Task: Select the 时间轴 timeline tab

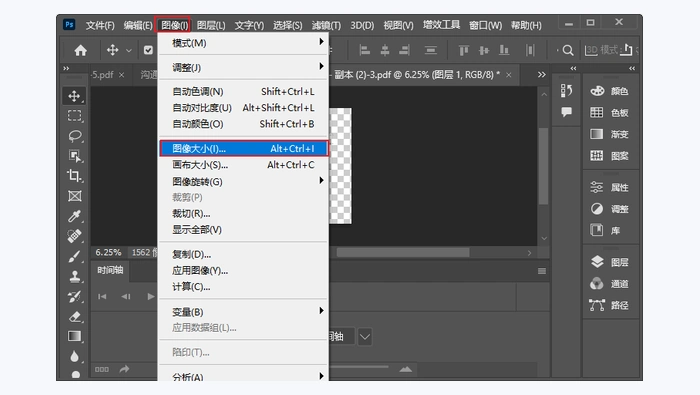Action: pyautogui.click(x=110, y=270)
